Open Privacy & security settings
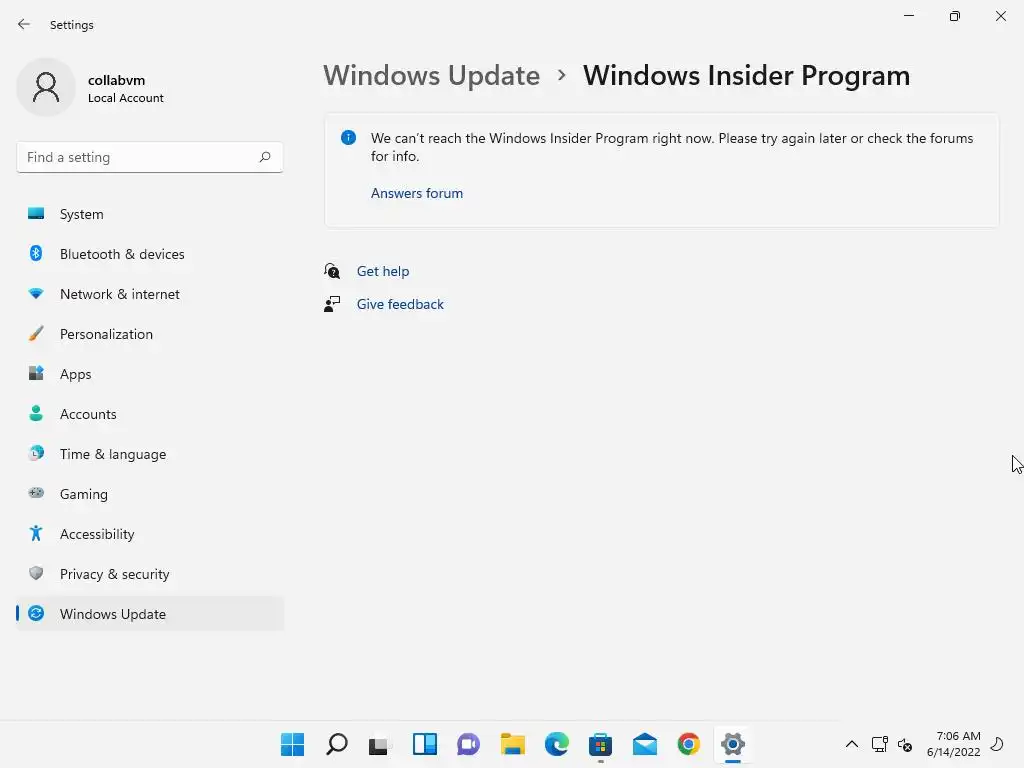This screenshot has height=768, width=1024. click(150, 574)
